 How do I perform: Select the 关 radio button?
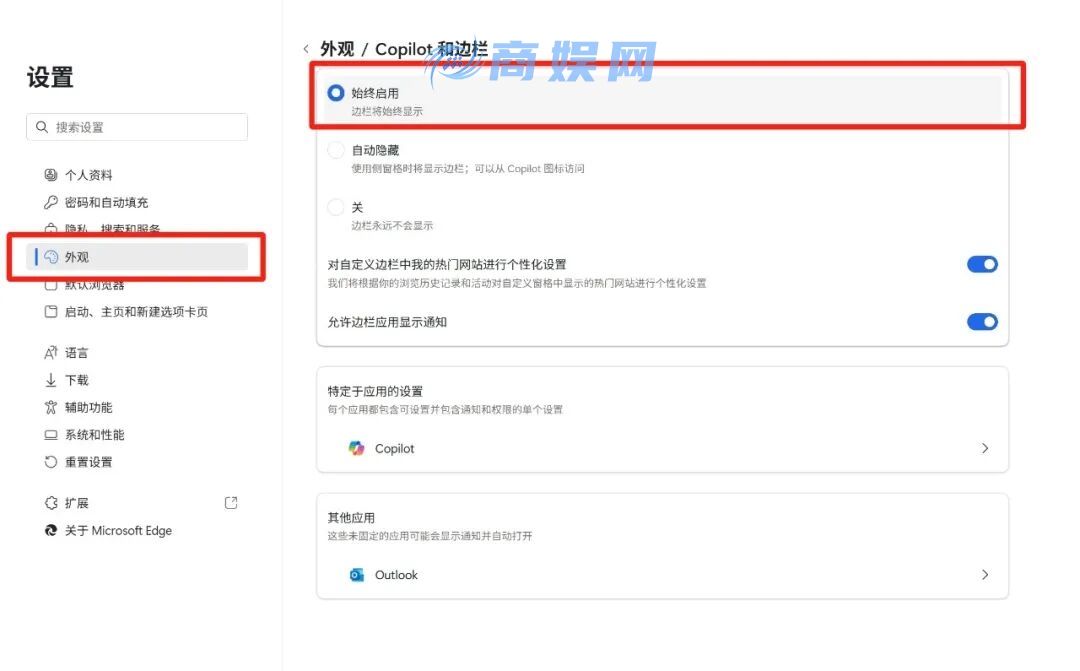[x=336, y=207]
